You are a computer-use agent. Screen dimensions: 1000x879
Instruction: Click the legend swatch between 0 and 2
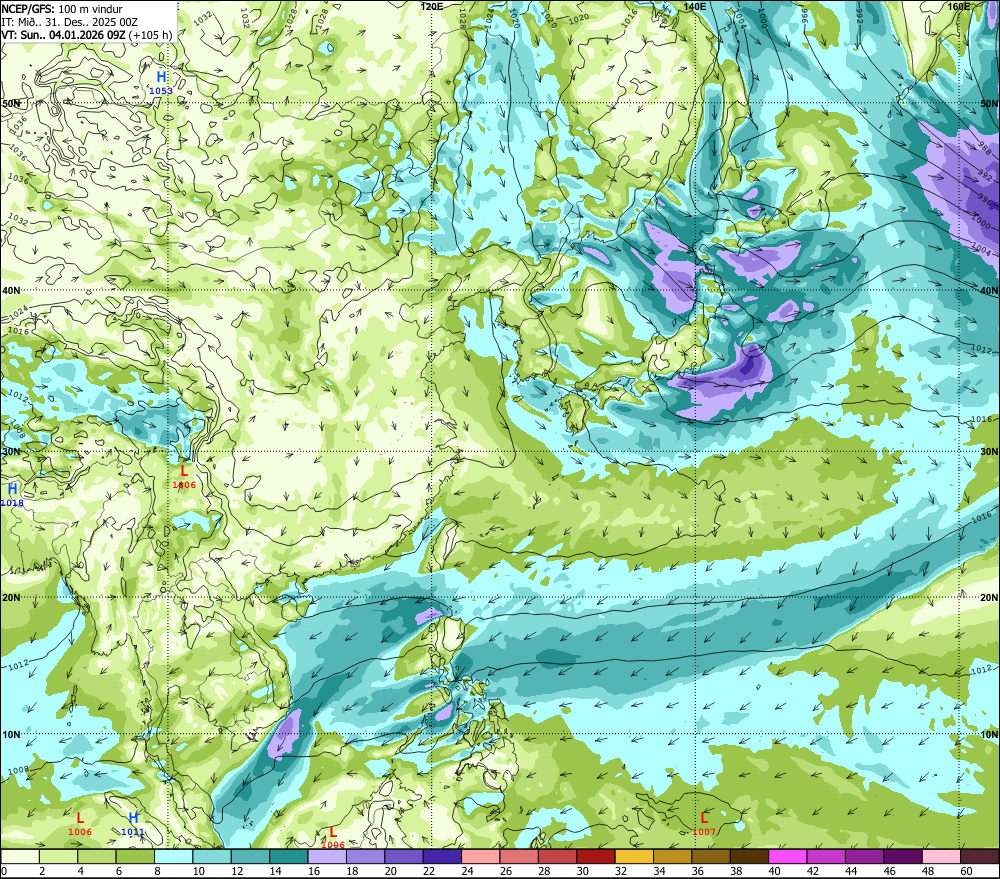[x=20, y=856]
